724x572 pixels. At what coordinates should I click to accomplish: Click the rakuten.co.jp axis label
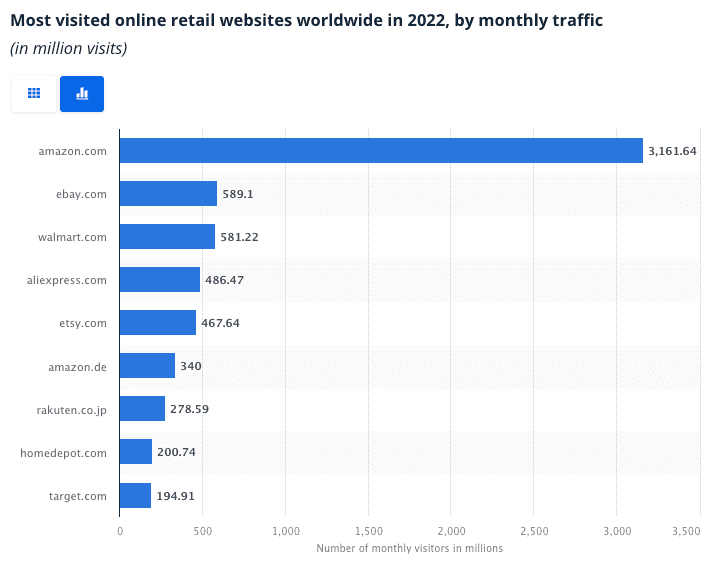pyautogui.click(x=72, y=410)
